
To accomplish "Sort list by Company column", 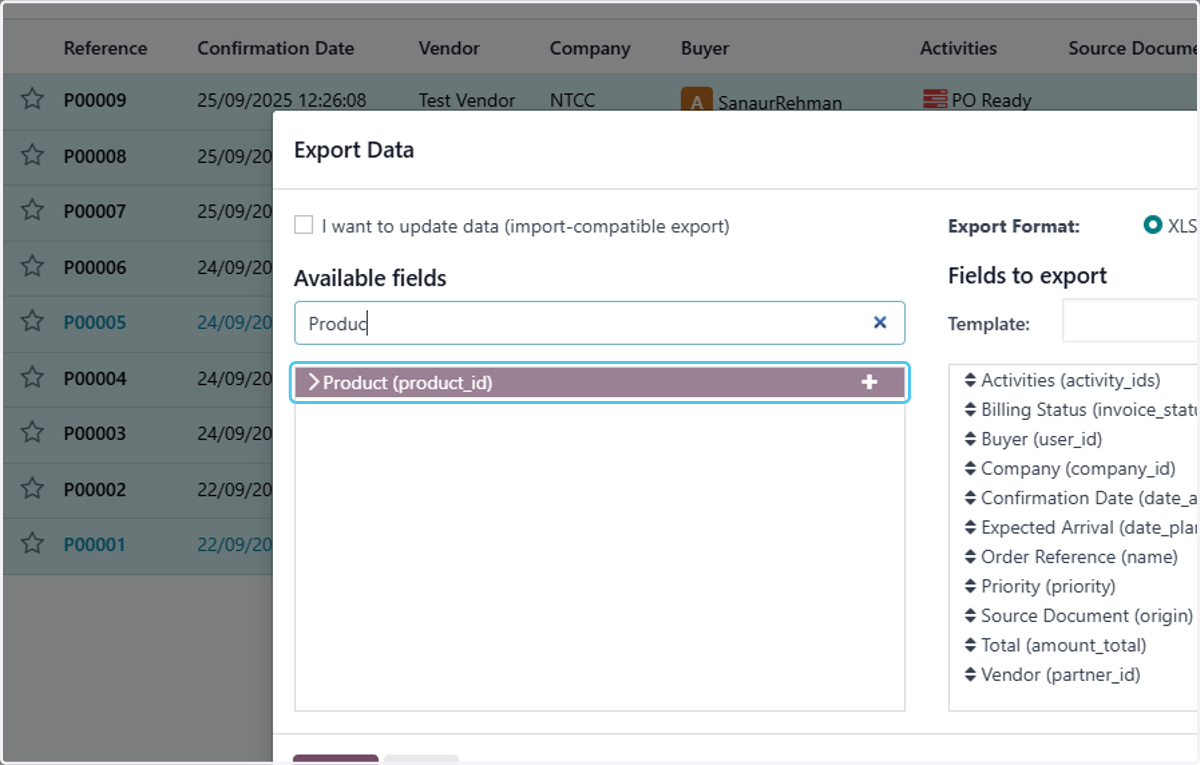I will tap(590, 48).
